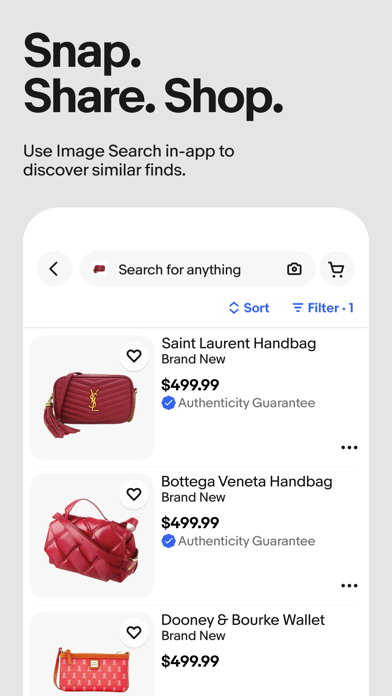Open more options for Saint Laurent Handbag
This screenshot has height=696, width=392.
[x=349, y=447]
